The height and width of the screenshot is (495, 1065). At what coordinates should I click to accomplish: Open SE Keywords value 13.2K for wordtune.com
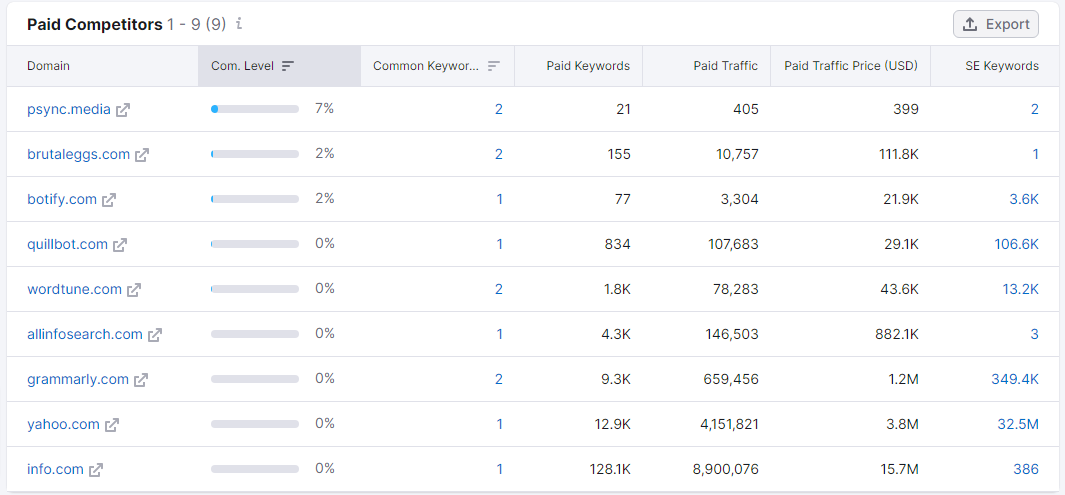(x=1021, y=289)
